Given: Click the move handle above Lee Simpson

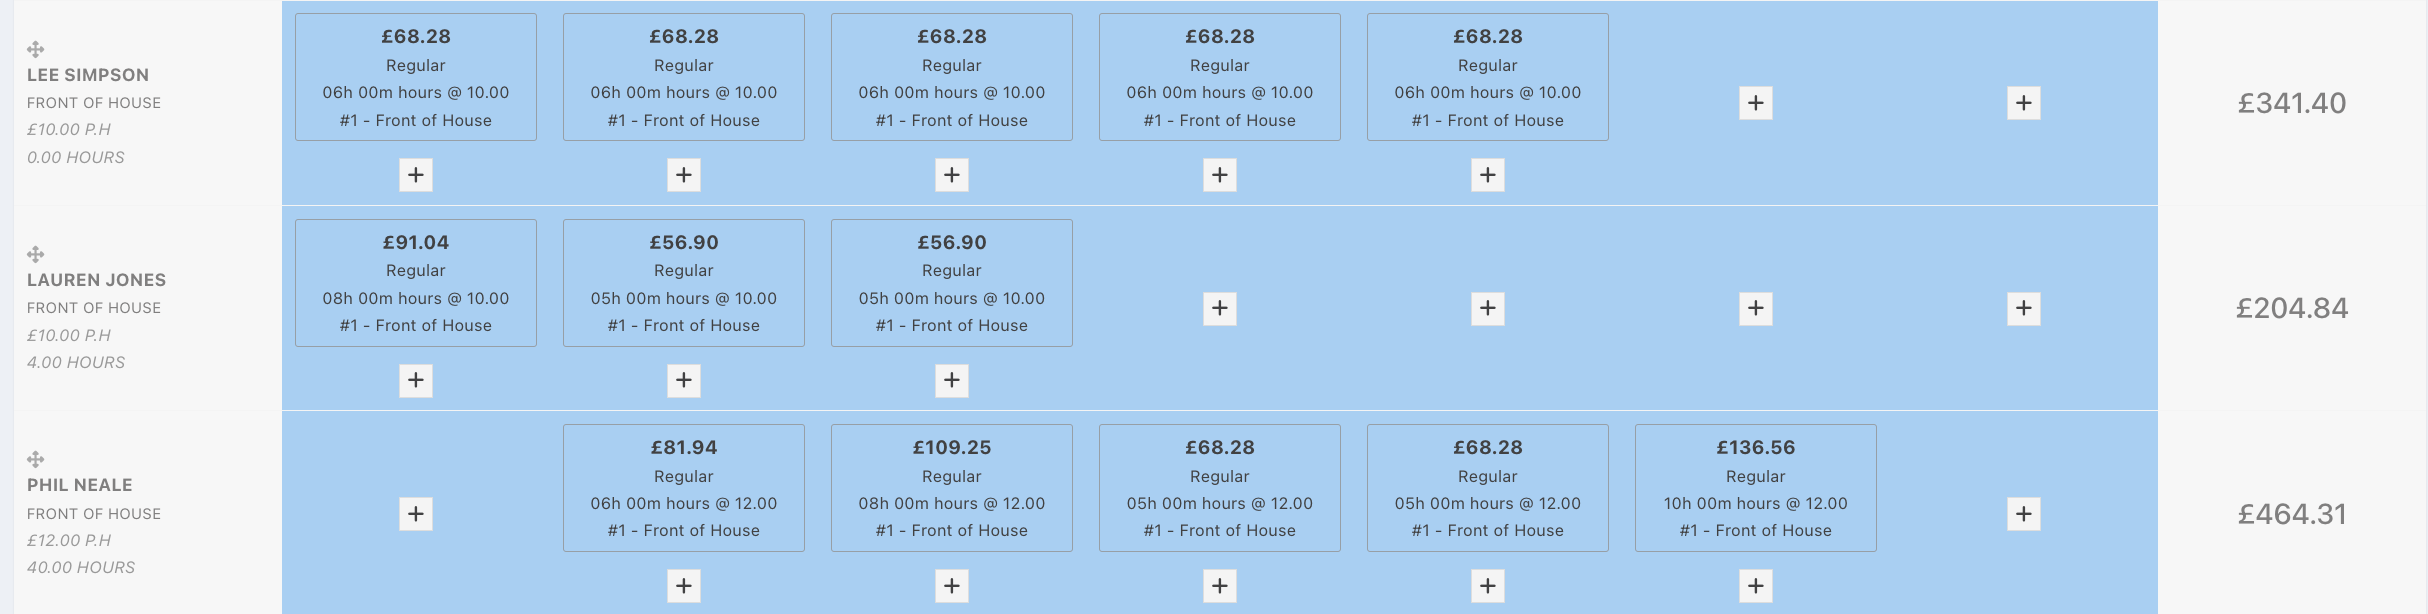Looking at the screenshot, I should tap(35, 49).
